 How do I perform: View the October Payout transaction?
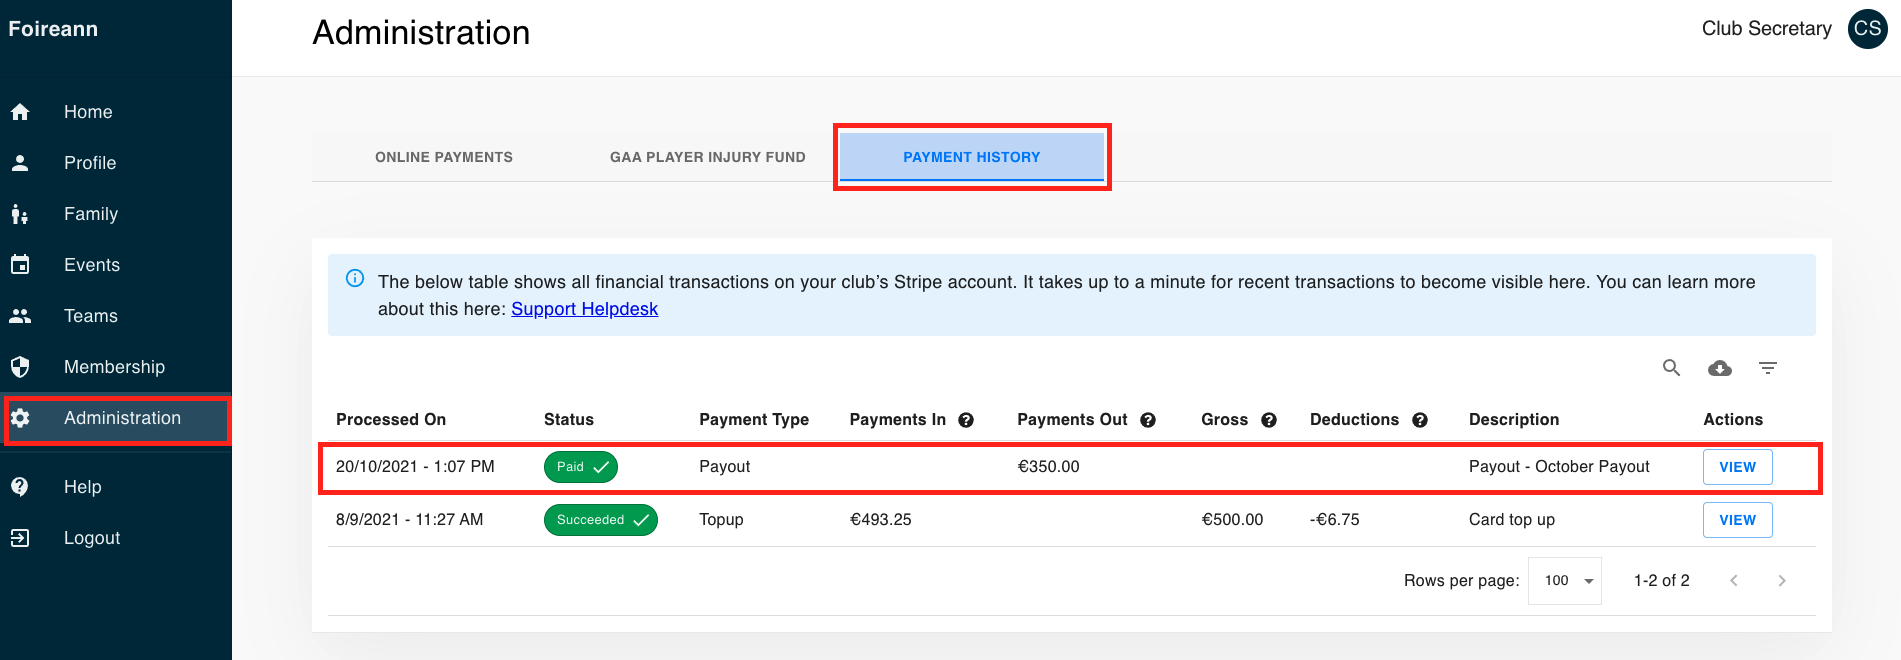tap(1738, 467)
